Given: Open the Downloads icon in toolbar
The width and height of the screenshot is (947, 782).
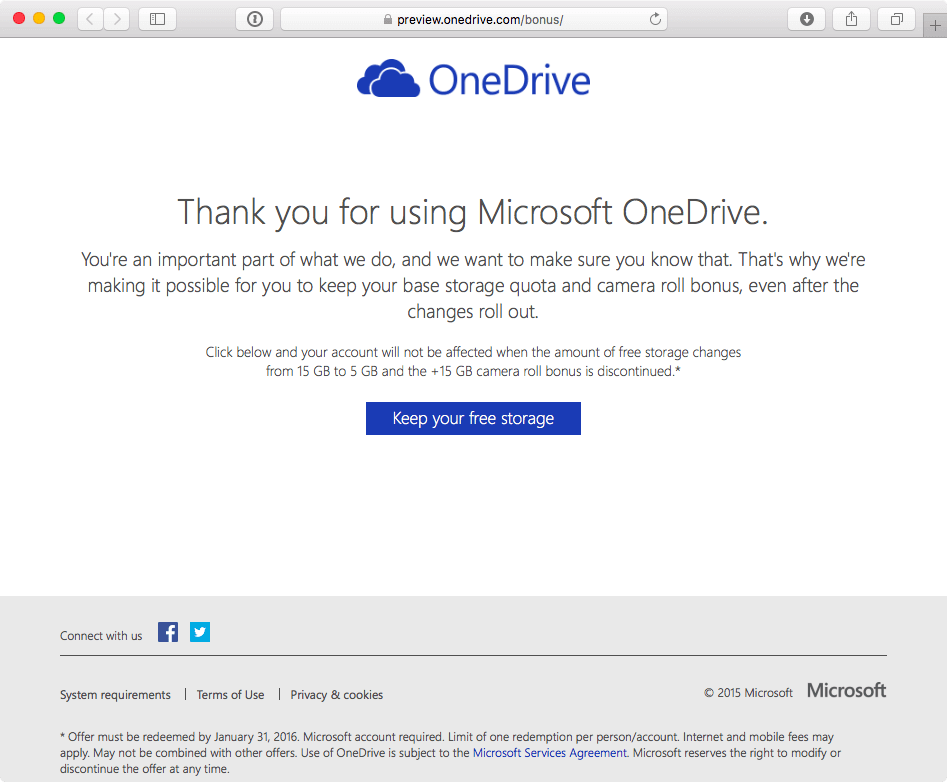Looking at the screenshot, I should coord(807,19).
